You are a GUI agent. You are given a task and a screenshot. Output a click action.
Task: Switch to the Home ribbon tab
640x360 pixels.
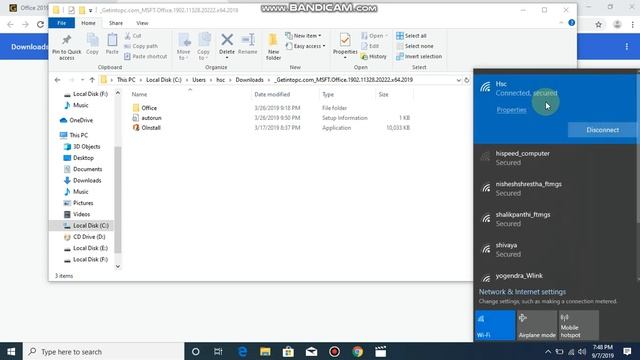pos(88,23)
